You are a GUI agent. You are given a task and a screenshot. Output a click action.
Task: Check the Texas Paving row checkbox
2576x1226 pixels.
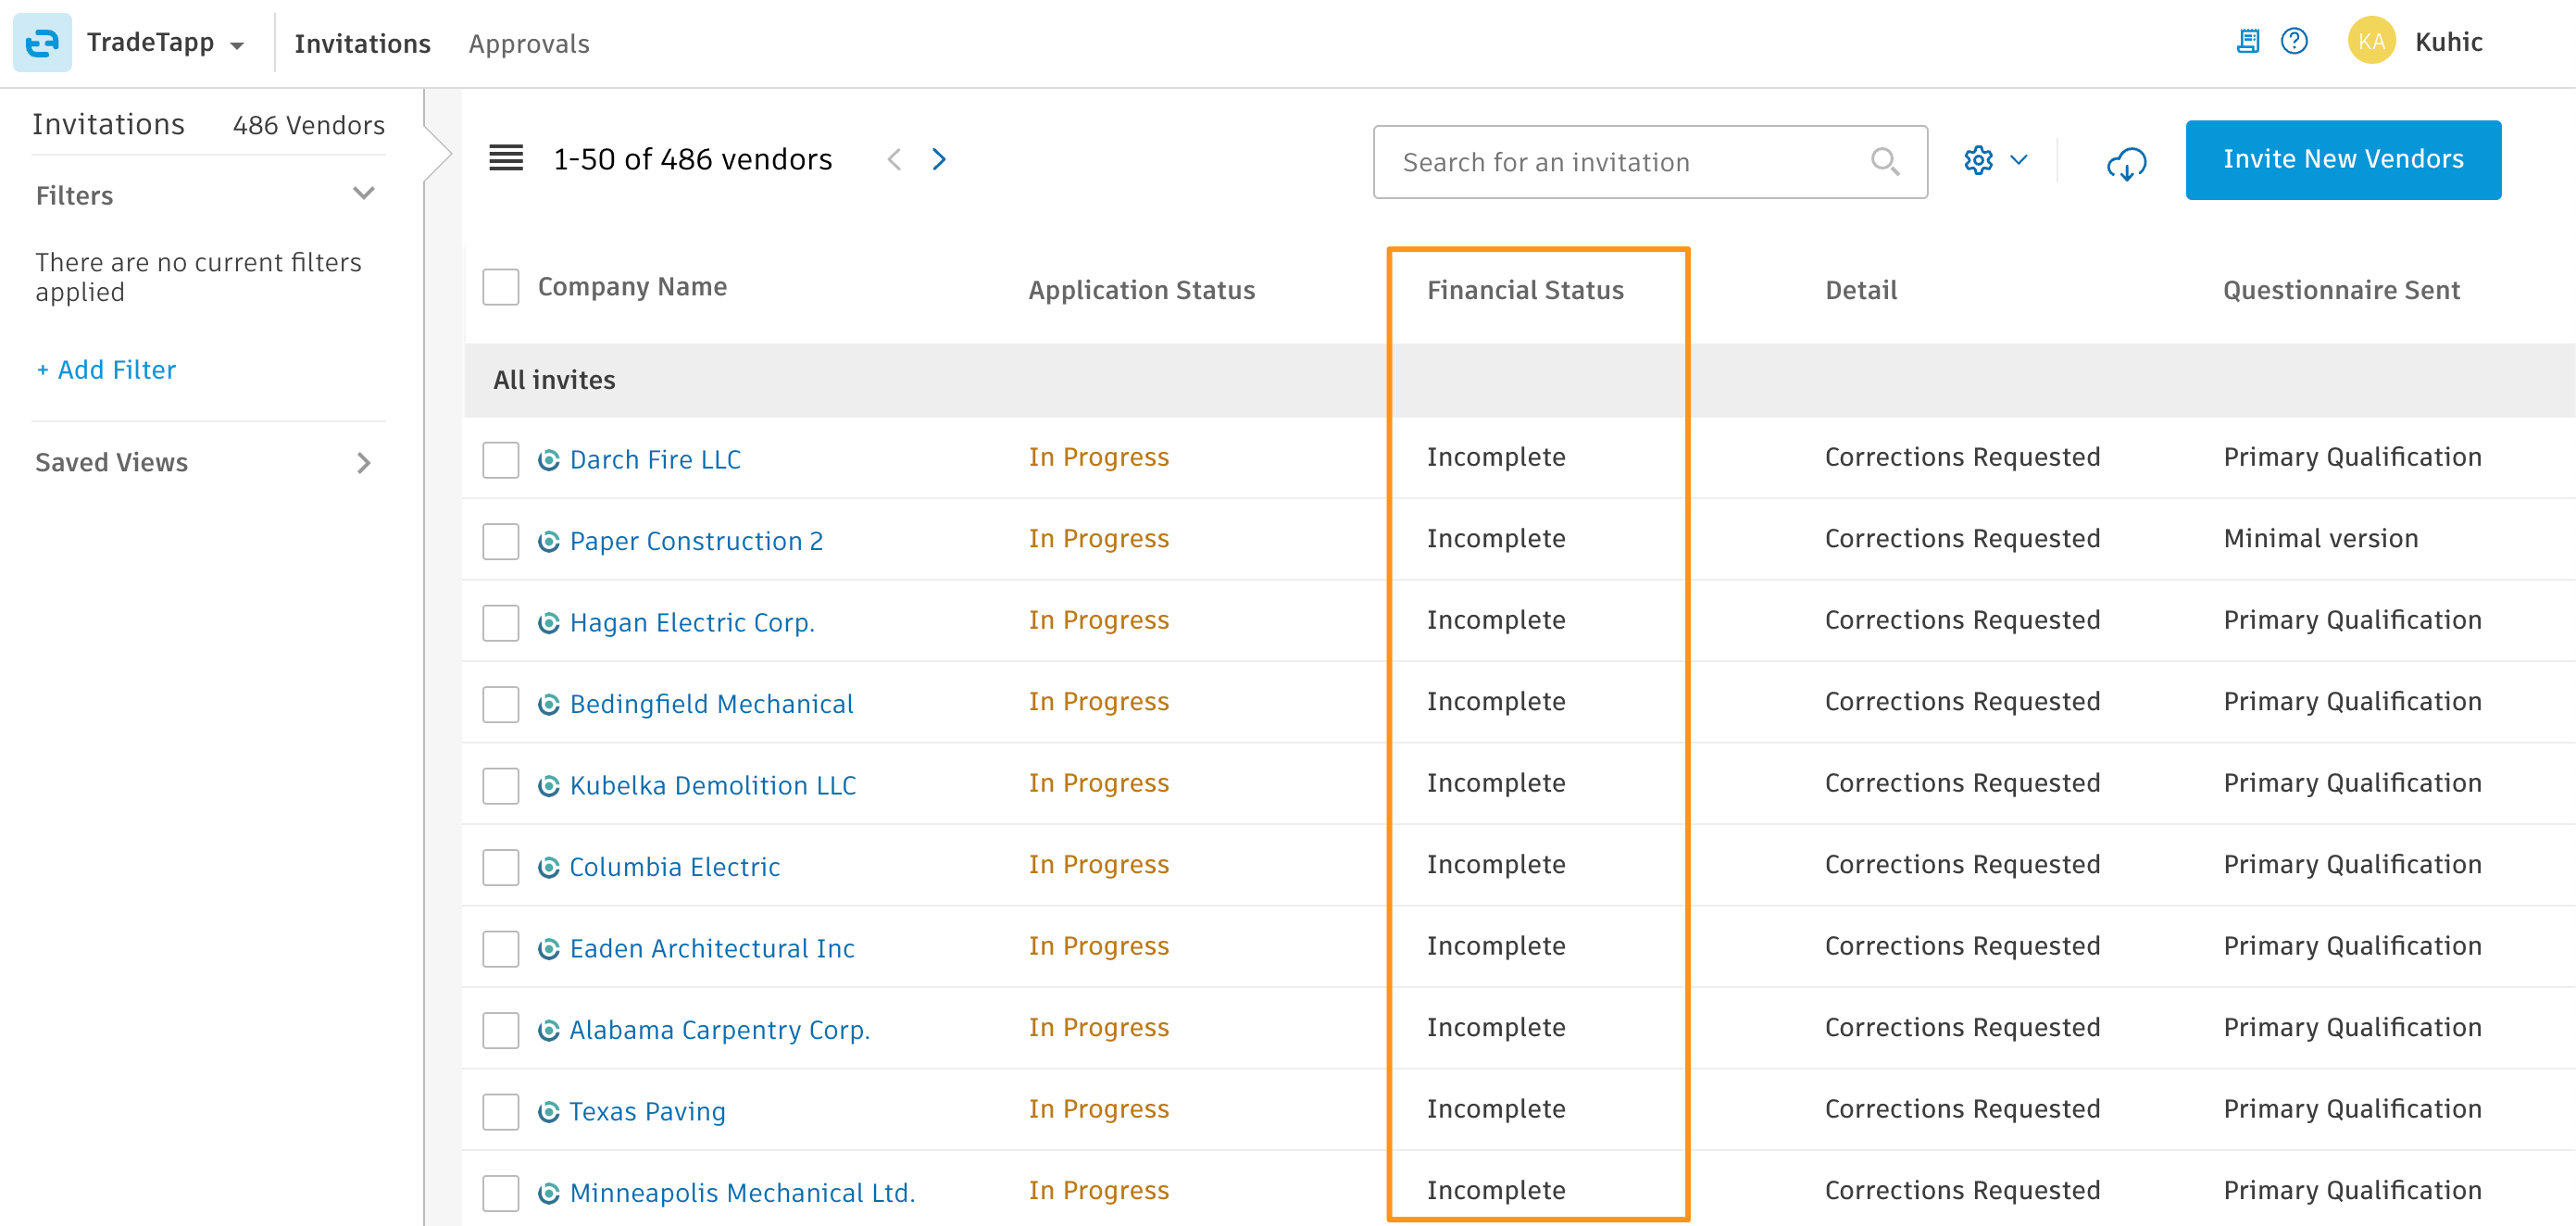500,1112
